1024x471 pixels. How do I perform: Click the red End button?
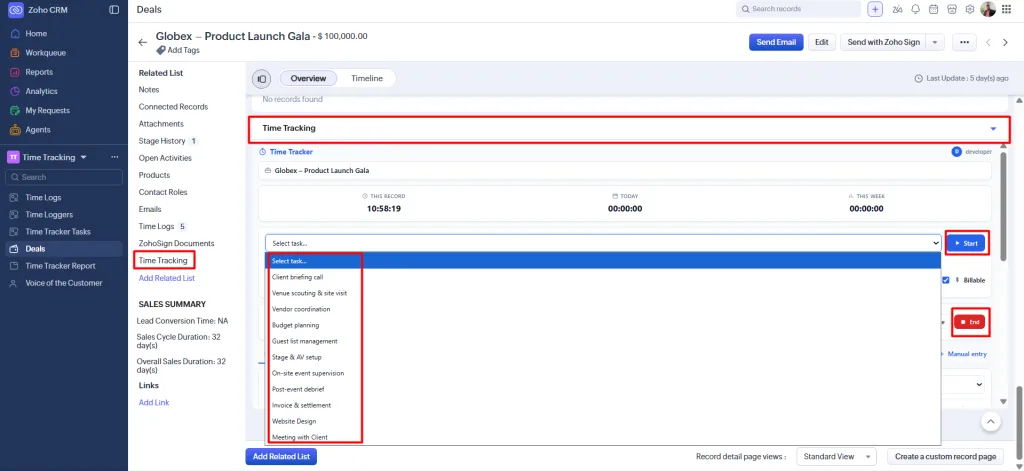point(970,322)
